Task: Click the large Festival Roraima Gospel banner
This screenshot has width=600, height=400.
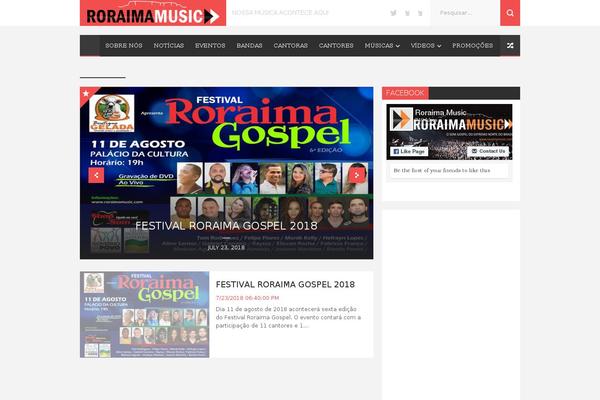Action: 227,173
